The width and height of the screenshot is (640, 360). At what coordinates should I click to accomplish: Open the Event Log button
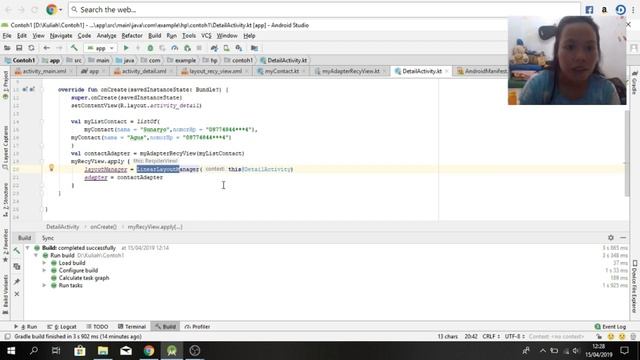(x=610, y=327)
